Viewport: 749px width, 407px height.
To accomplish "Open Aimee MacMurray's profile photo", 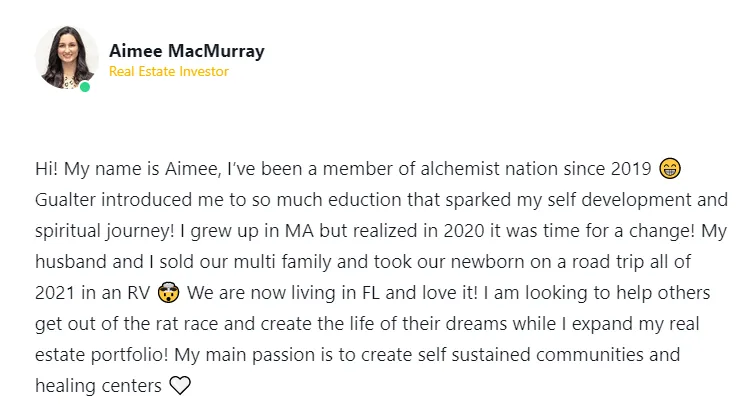I will pyautogui.click(x=66, y=57).
